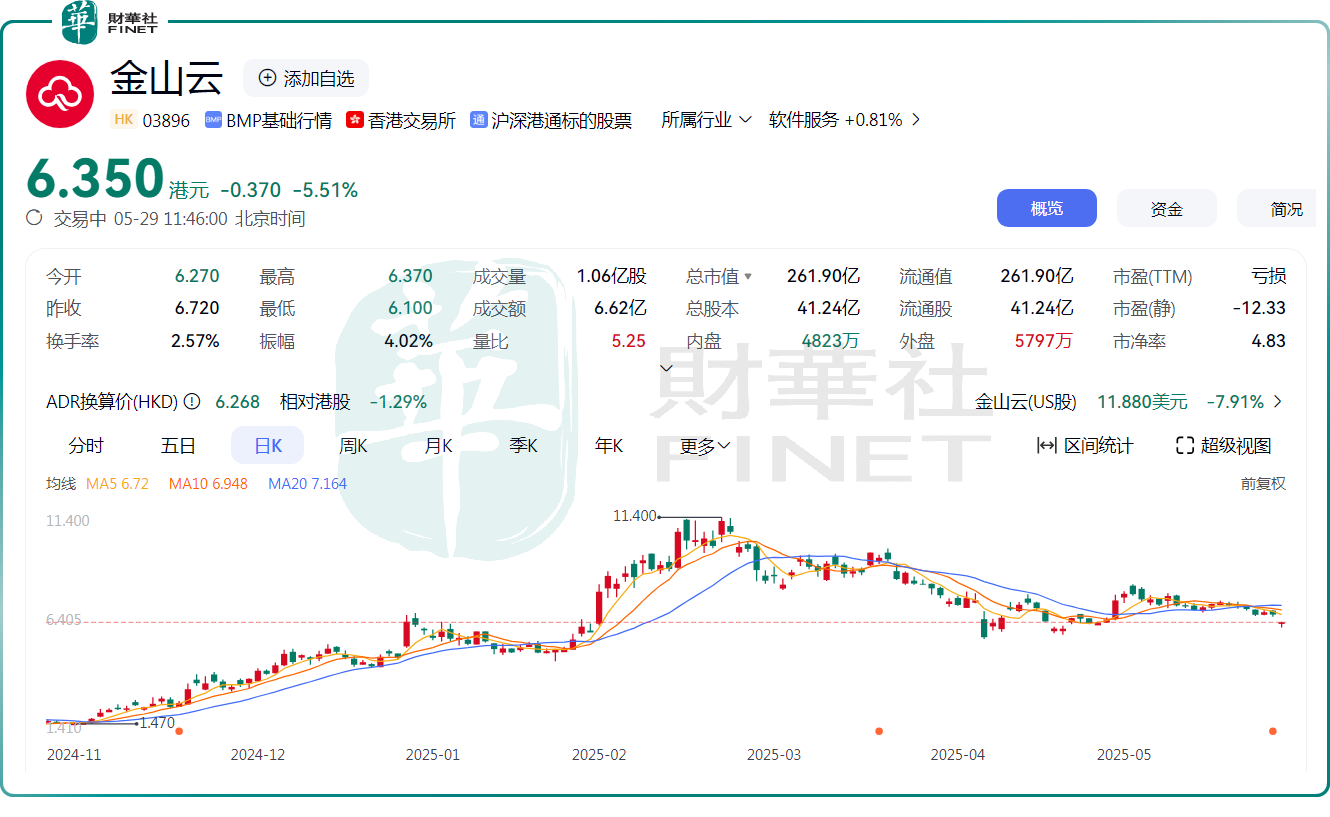Click the large 6.350 current price

tap(95, 180)
